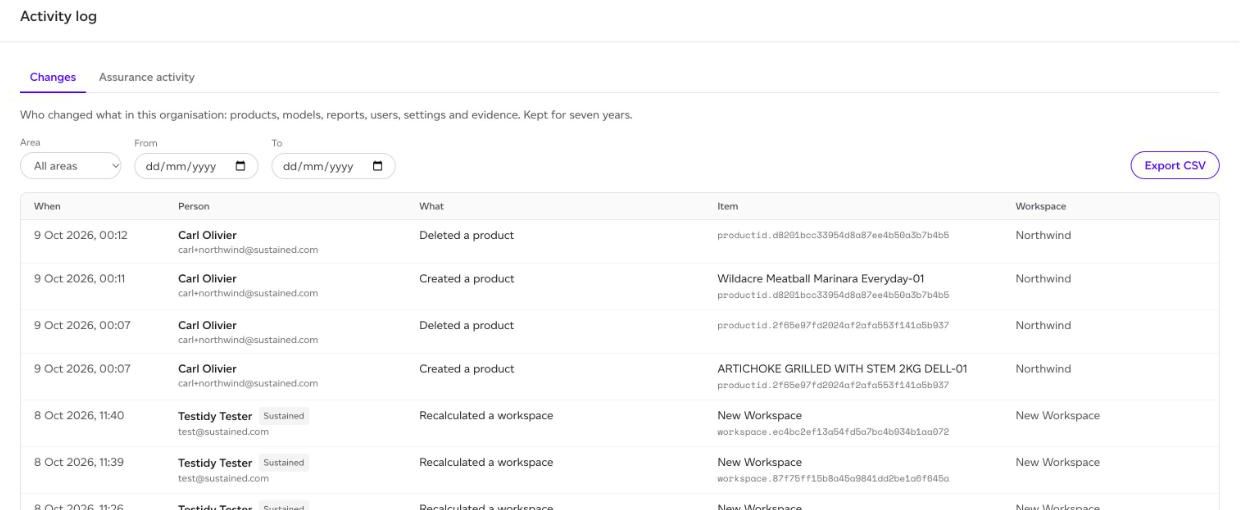Viewport: 1240px width, 510px height.
Task: Click Testidy Tester in the 11:40 row
Action: (x=215, y=416)
